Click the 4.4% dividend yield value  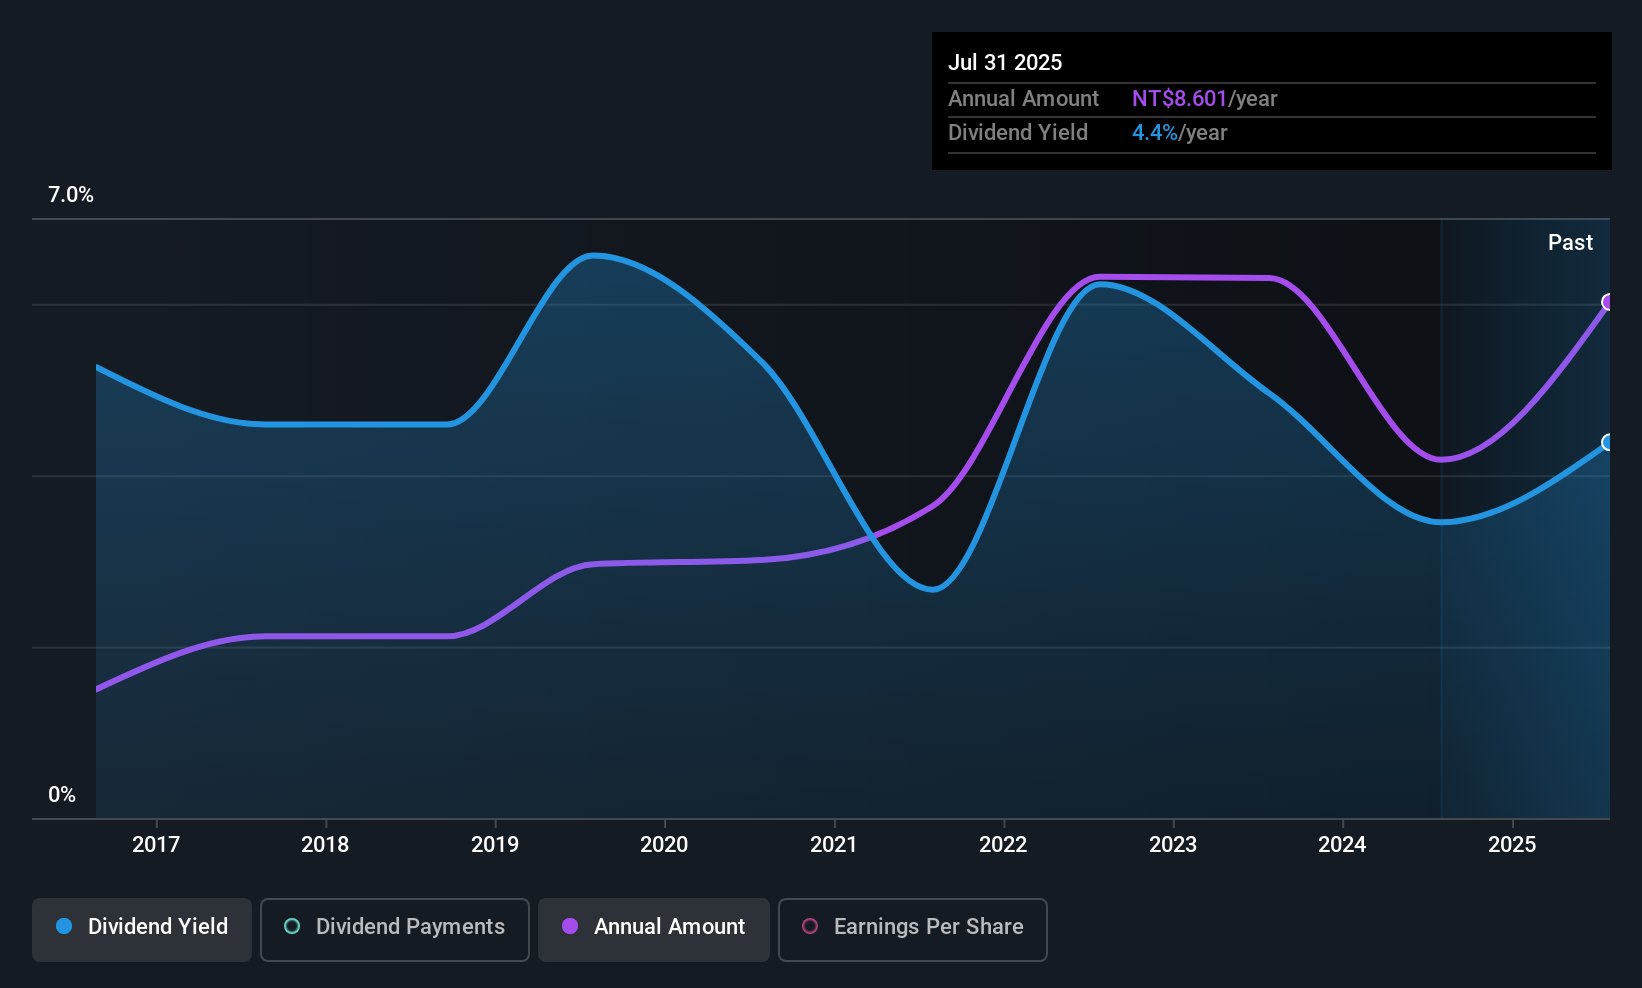click(x=1155, y=132)
